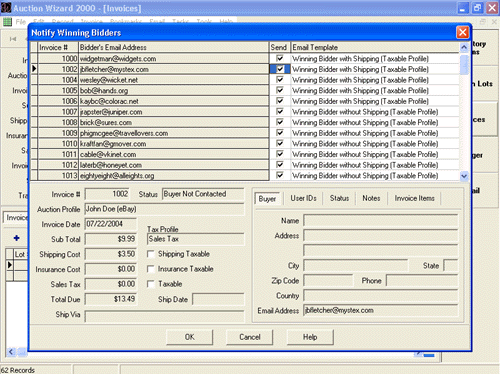Click the Total Due value $13.49
Viewport: 500px width, 374px height.
click(111, 299)
